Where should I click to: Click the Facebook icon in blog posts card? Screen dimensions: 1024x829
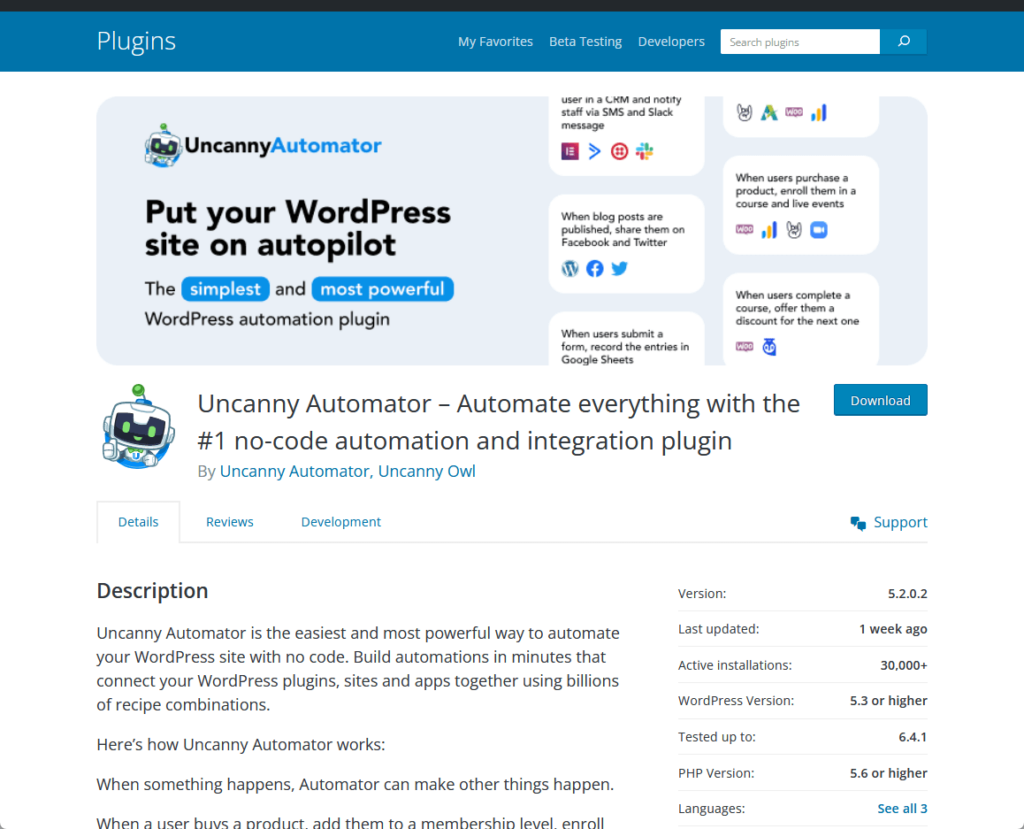[x=594, y=268]
